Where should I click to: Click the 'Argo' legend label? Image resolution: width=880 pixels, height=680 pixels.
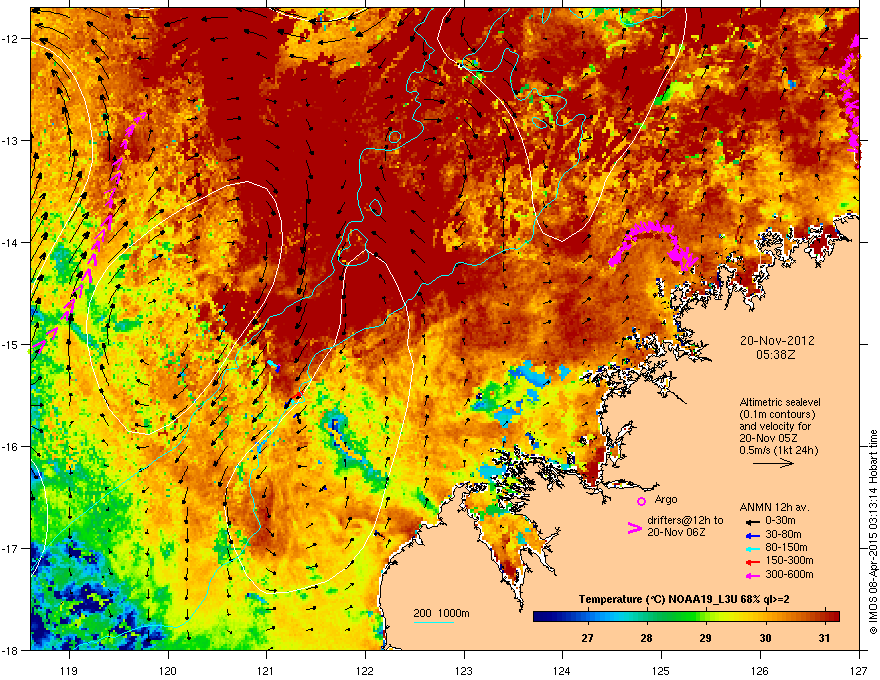point(666,499)
